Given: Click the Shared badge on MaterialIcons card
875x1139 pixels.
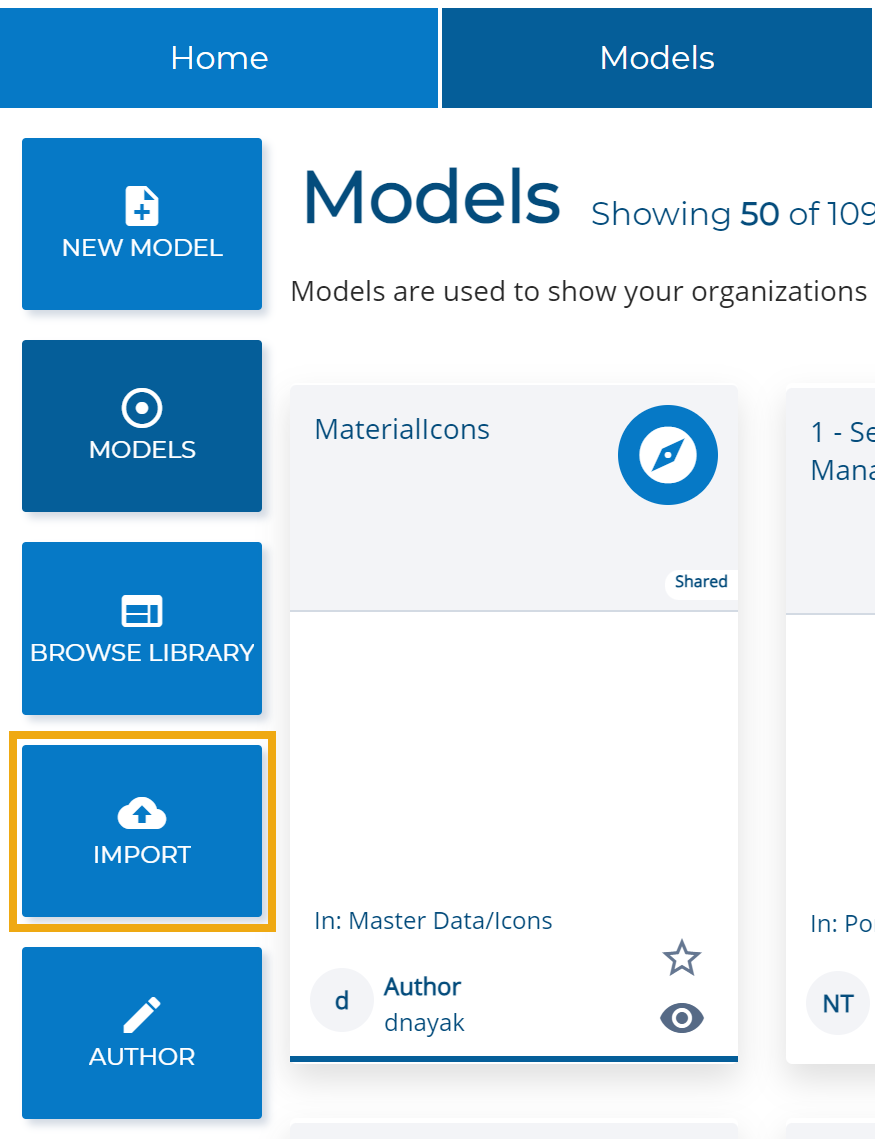Looking at the screenshot, I should 700,582.
